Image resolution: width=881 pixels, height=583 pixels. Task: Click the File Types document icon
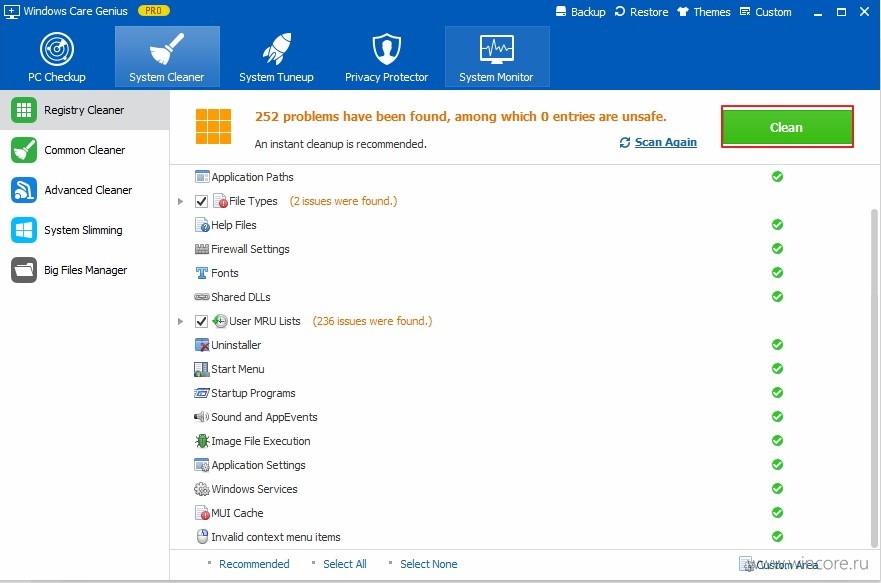click(220, 201)
